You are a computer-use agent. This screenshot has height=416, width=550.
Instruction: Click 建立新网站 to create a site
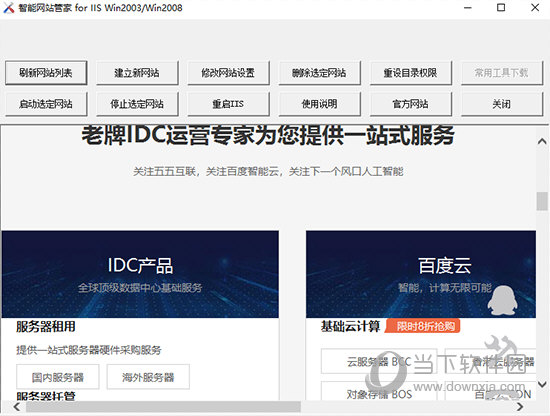(137, 73)
